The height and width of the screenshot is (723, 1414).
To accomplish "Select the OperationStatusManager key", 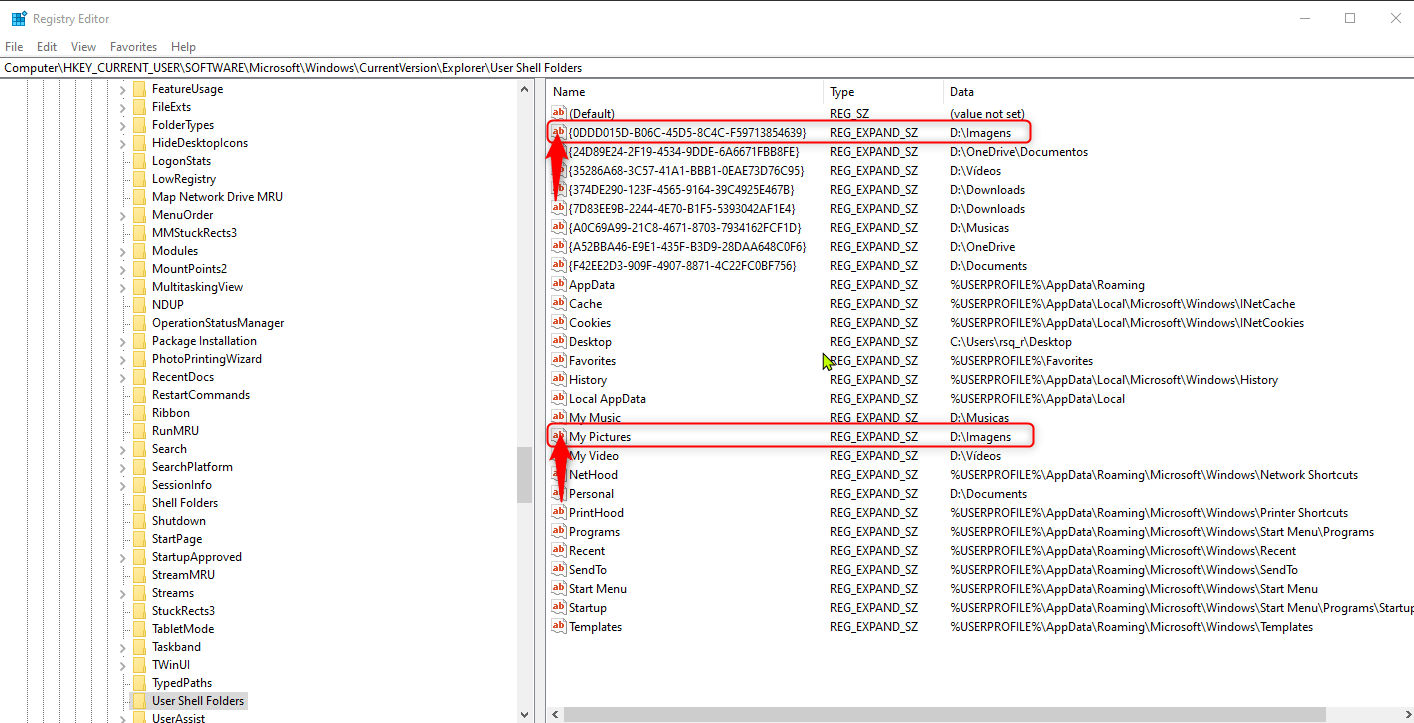I will pos(218,323).
